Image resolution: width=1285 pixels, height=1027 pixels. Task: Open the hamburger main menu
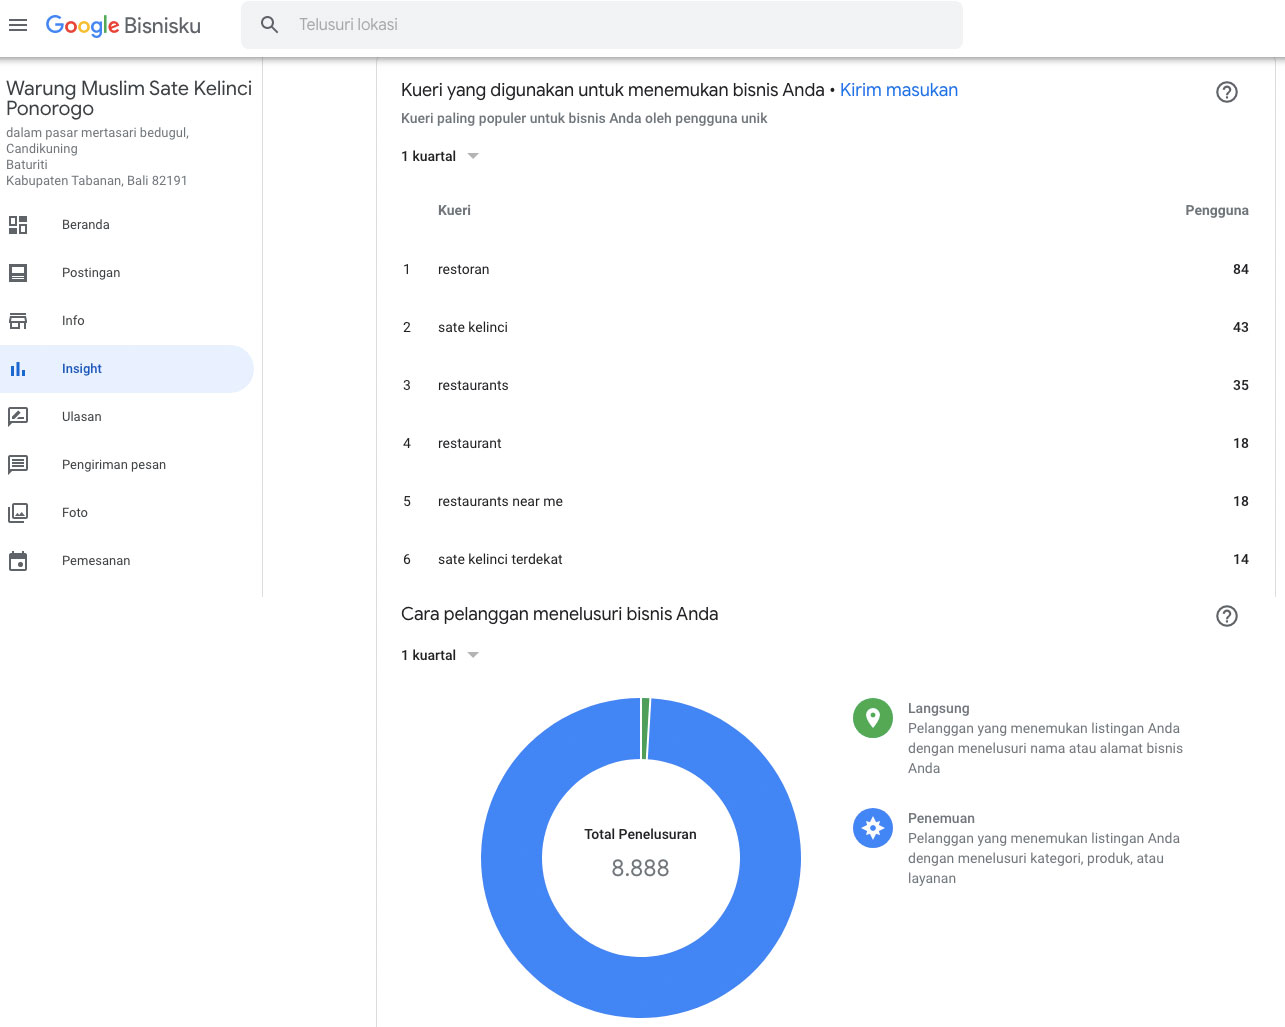coord(18,25)
